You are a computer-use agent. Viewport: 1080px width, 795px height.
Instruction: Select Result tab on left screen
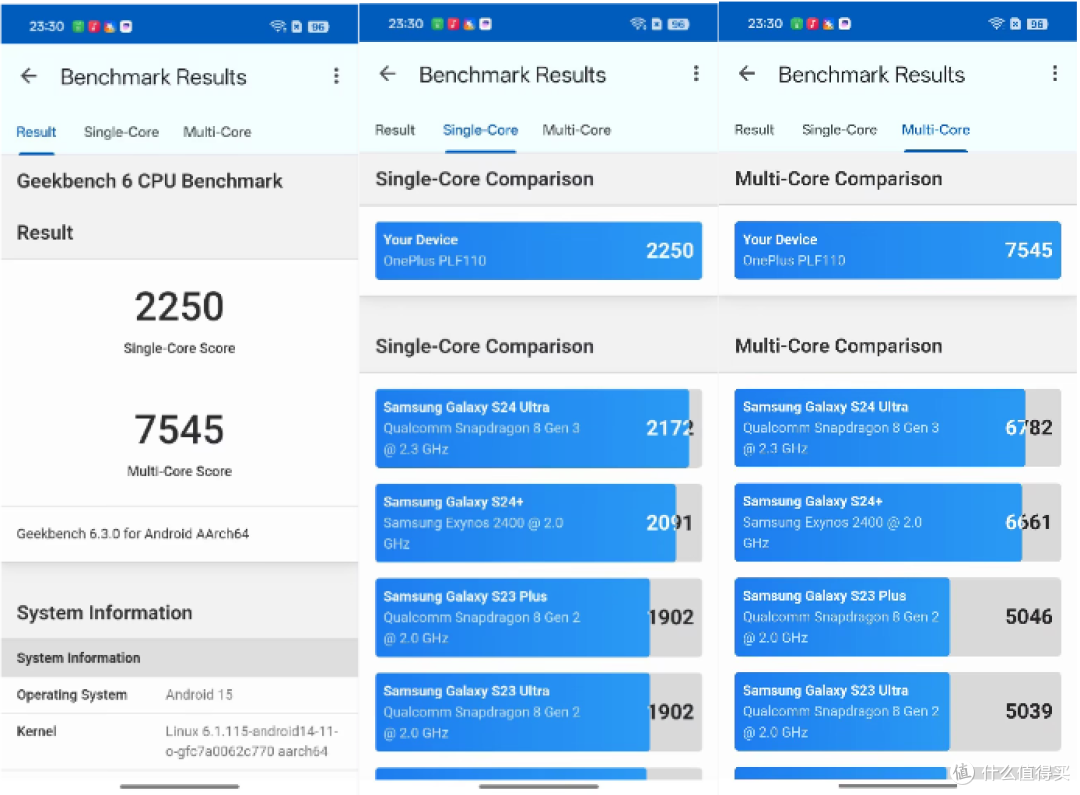pos(36,132)
